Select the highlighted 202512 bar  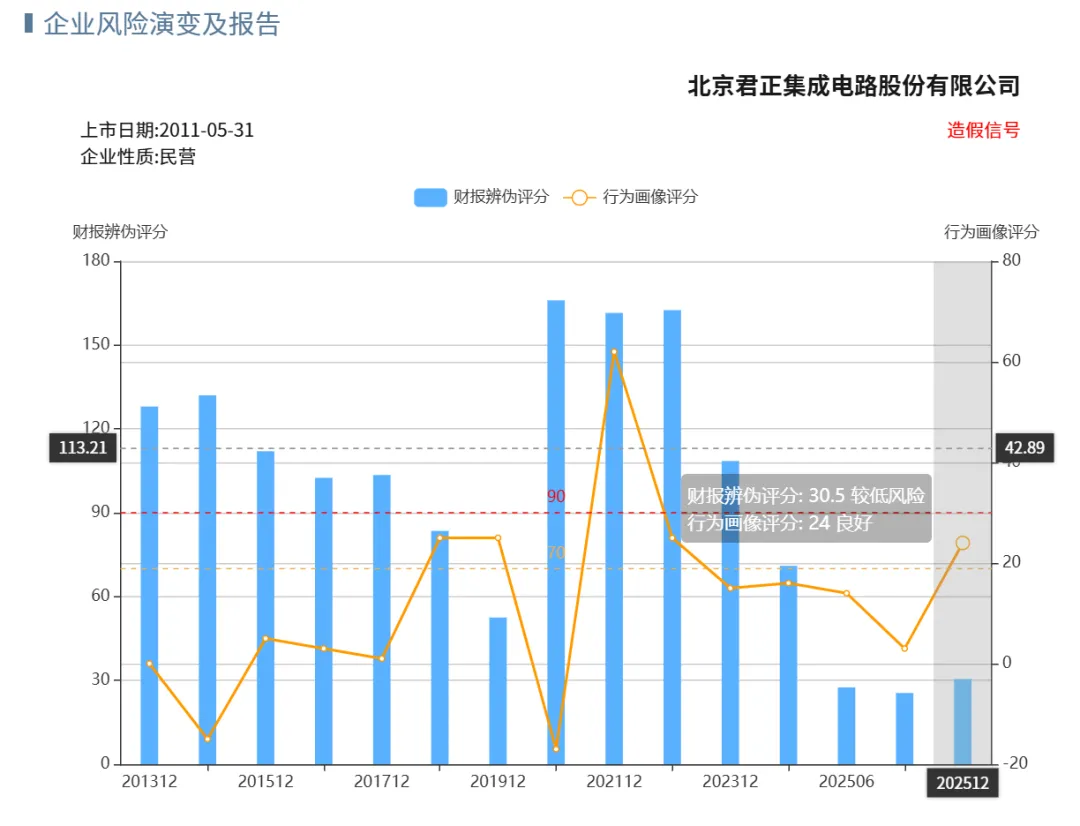point(963,721)
